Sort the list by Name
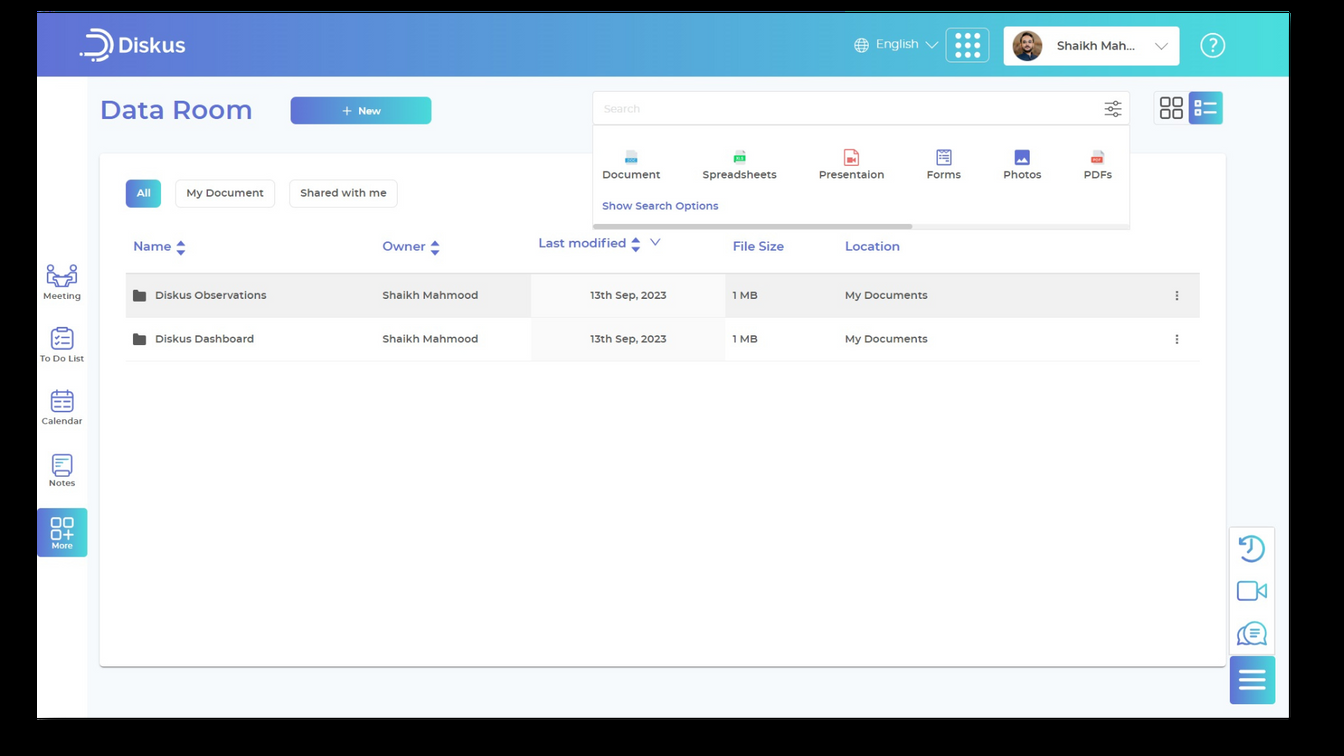This screenshot has height=756, width=1344. tap(181, 247)
